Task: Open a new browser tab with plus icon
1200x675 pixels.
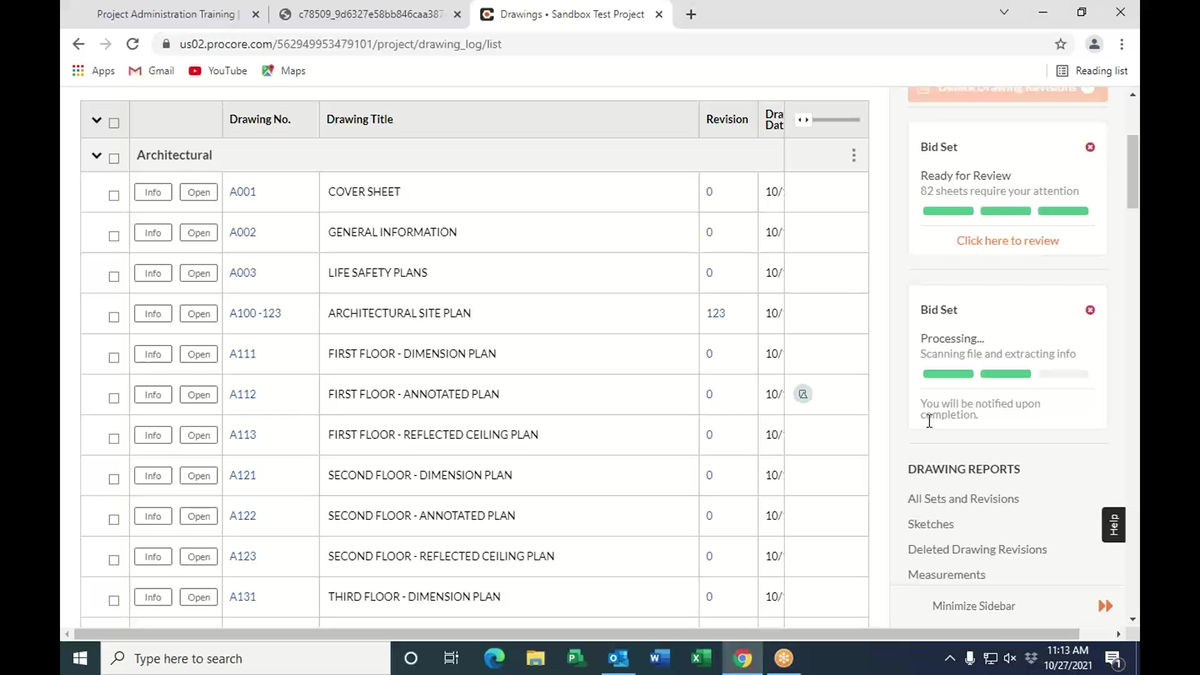Action: click(x=691, y=14)
